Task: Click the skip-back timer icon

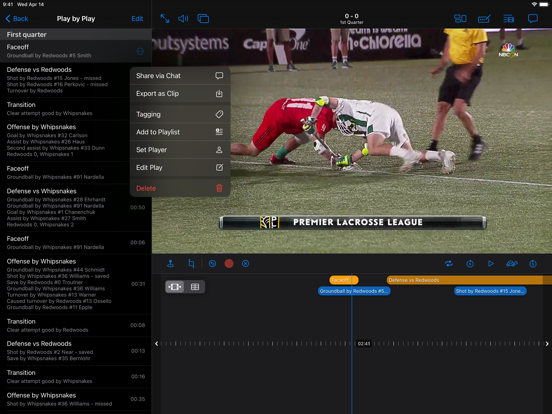Action: tap(470, 263)
